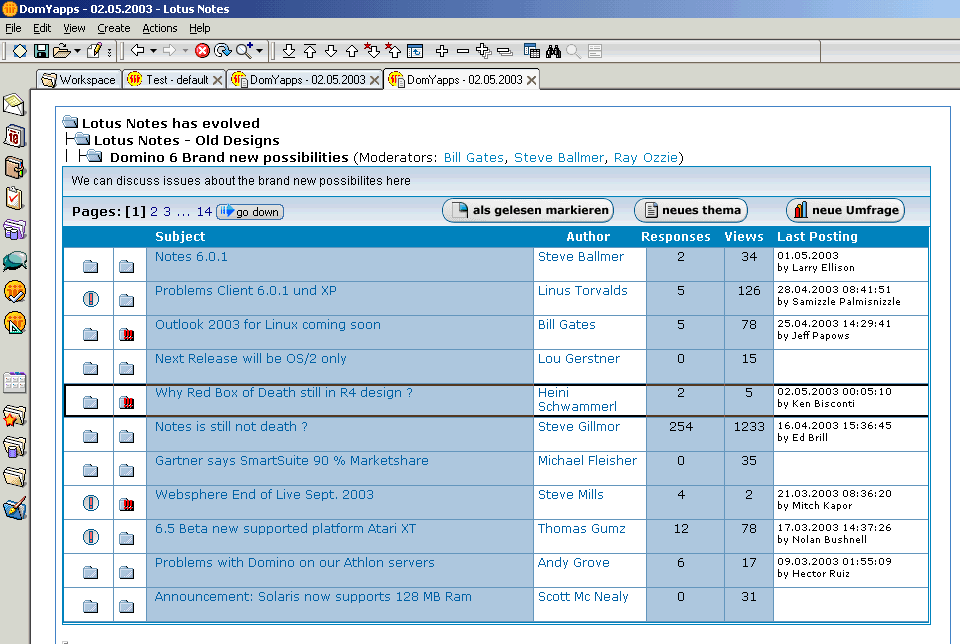Open 'Gartner says SmartSuite 90 % Marketshare' topic
Viewport: 960px width, 644px height.
291,460
